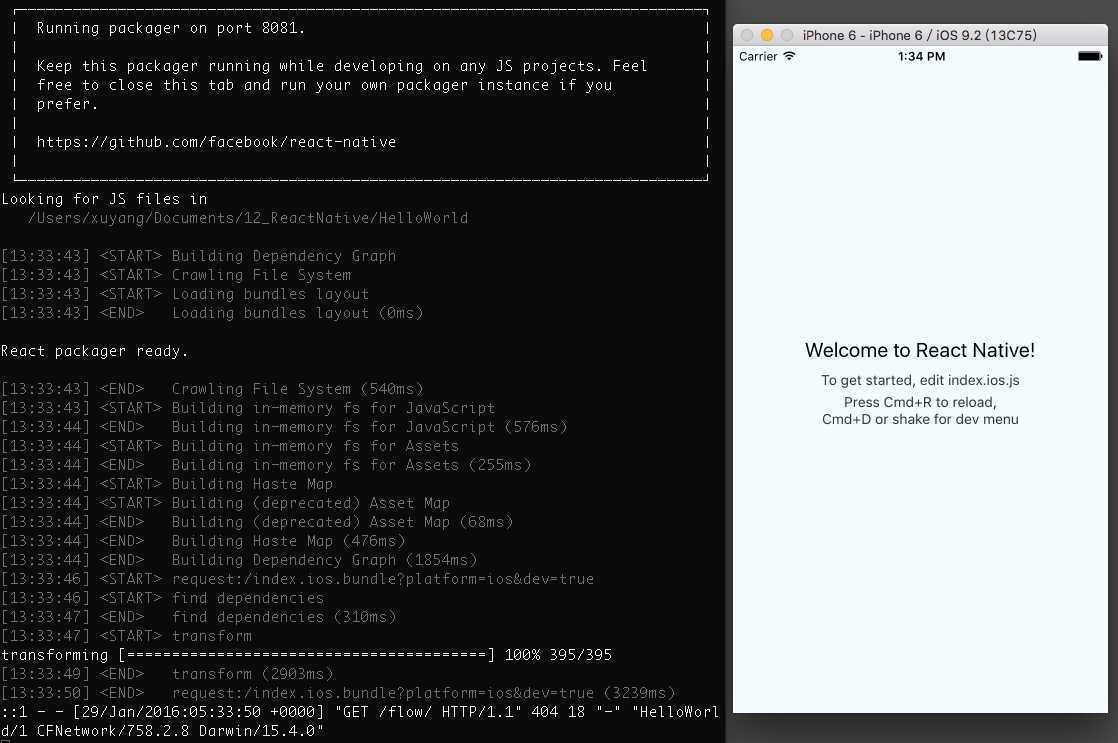Click the START request index.ios.bundle log line
This screenshot has width=1118, height=743.
(x=298, y=579)
